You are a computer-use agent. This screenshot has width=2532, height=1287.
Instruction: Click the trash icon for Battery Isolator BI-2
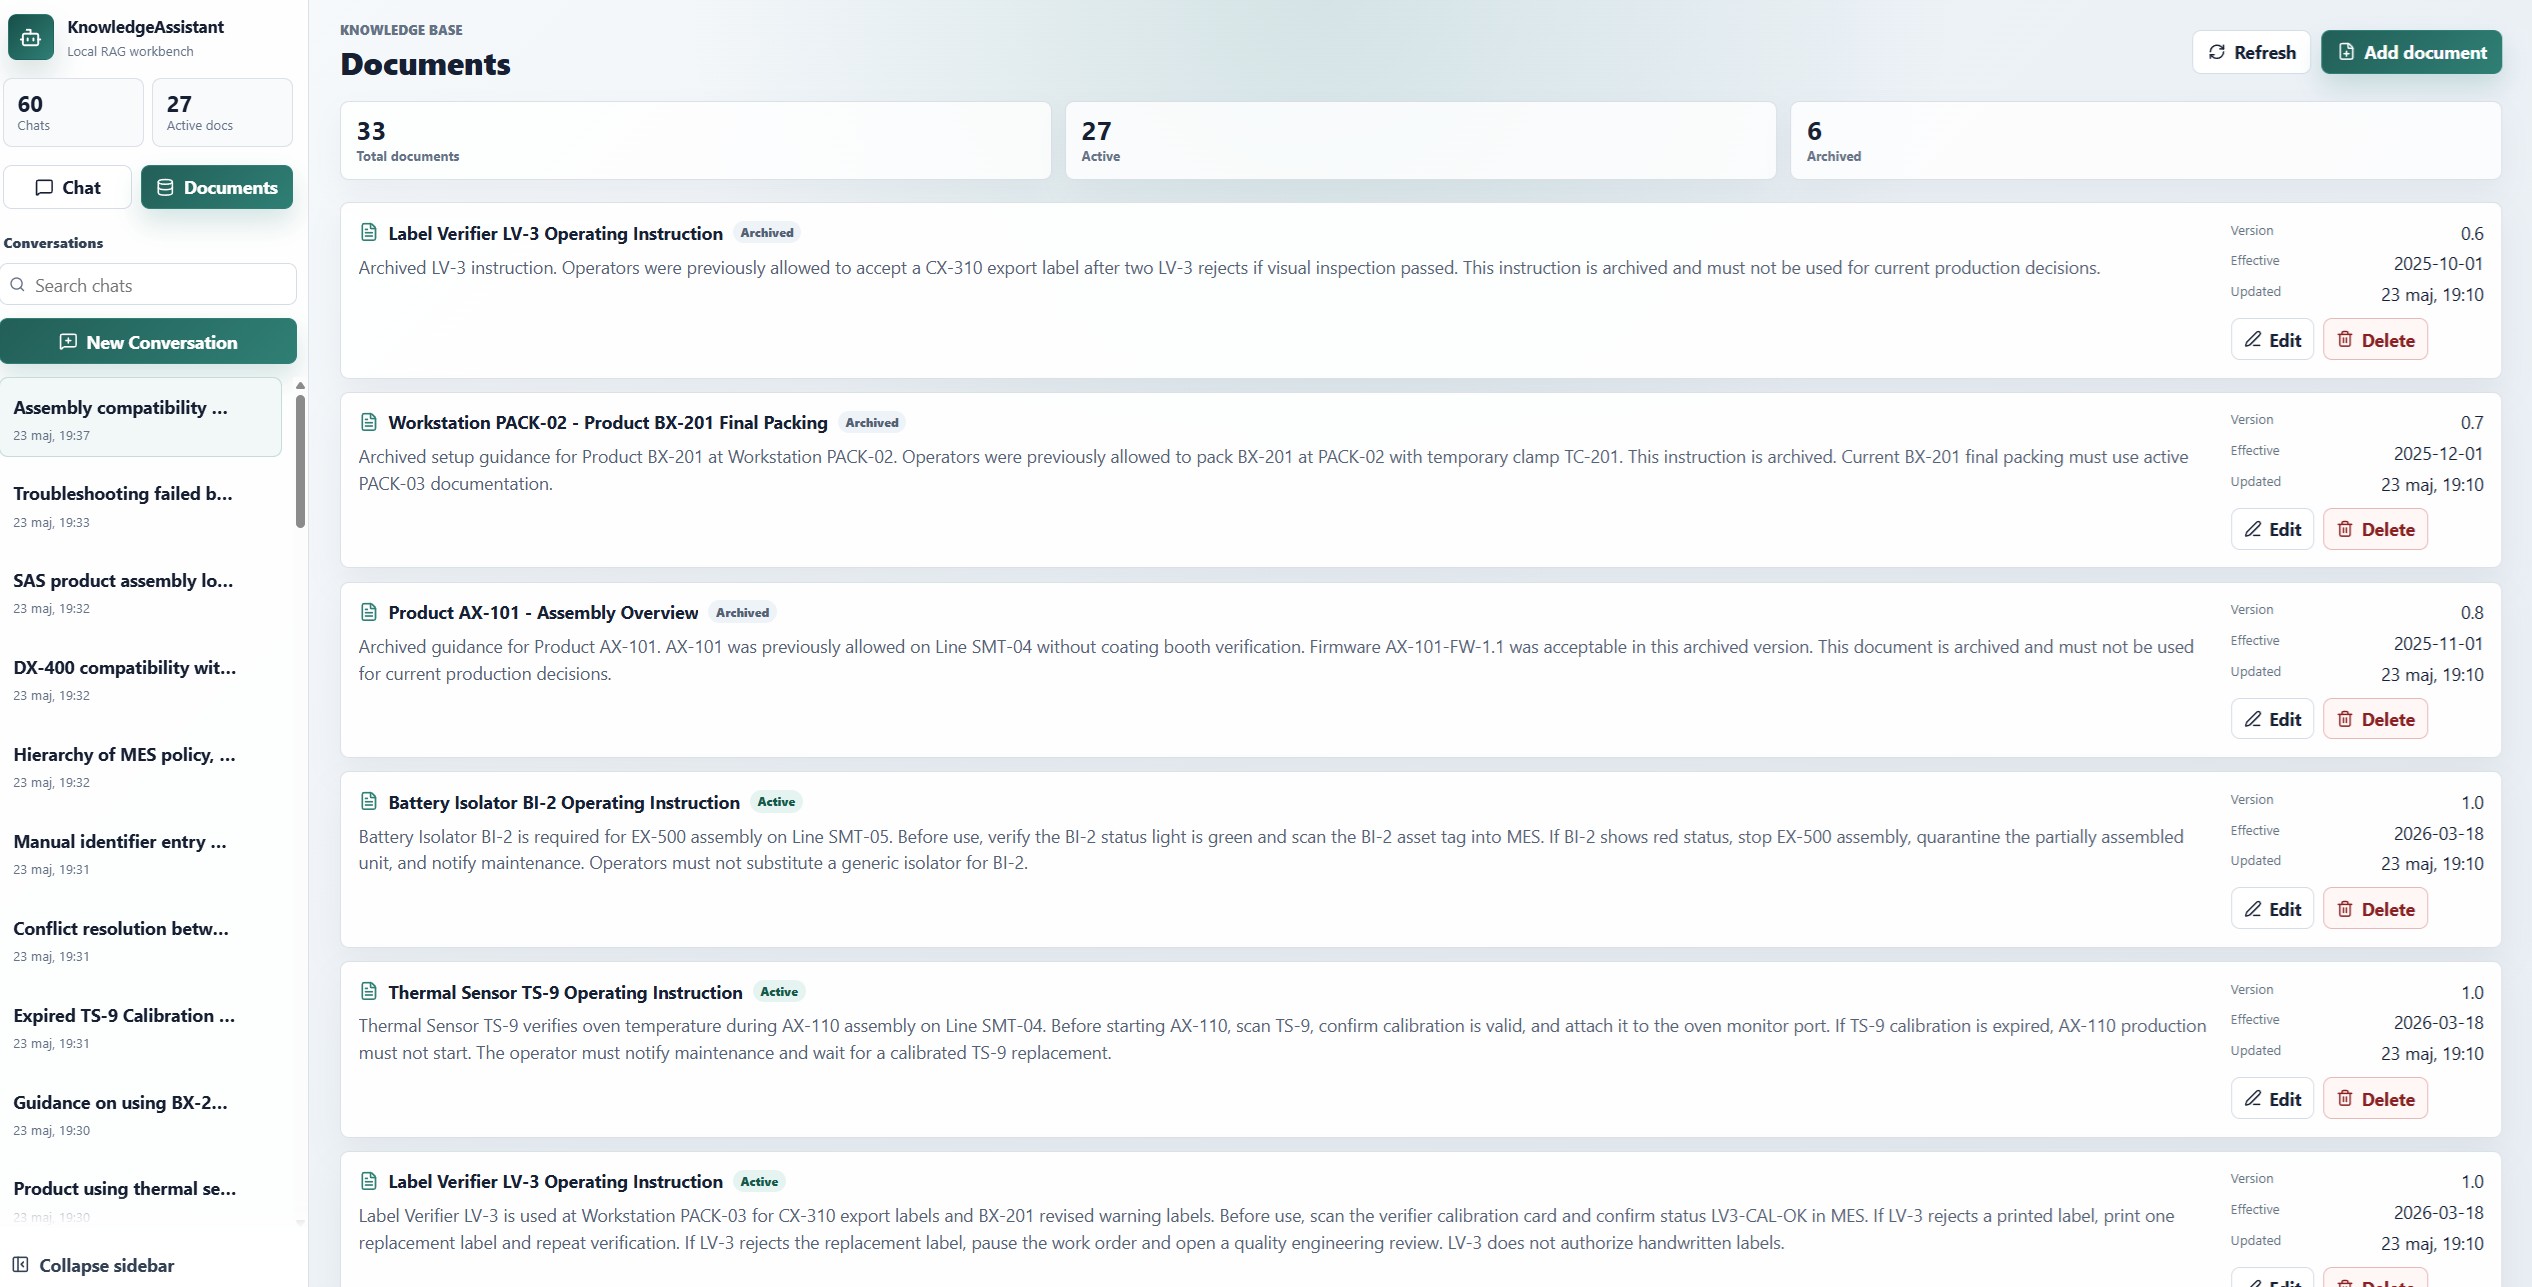2345,908
